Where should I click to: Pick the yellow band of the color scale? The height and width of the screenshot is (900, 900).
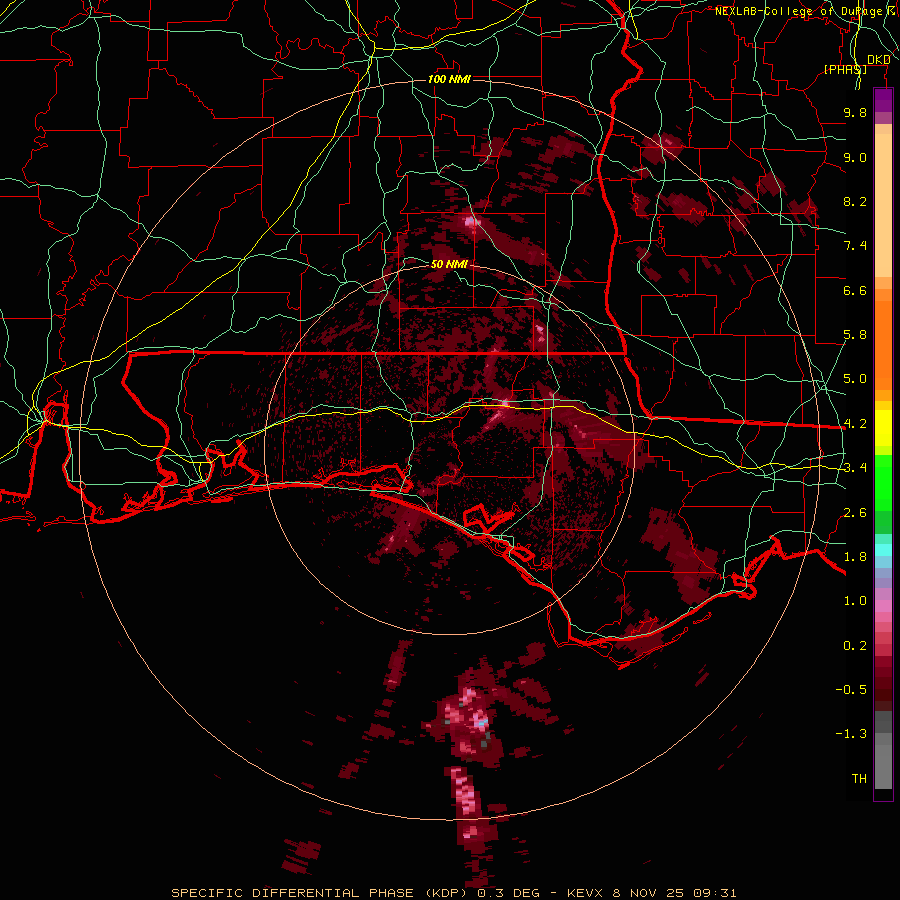[883, 428]
